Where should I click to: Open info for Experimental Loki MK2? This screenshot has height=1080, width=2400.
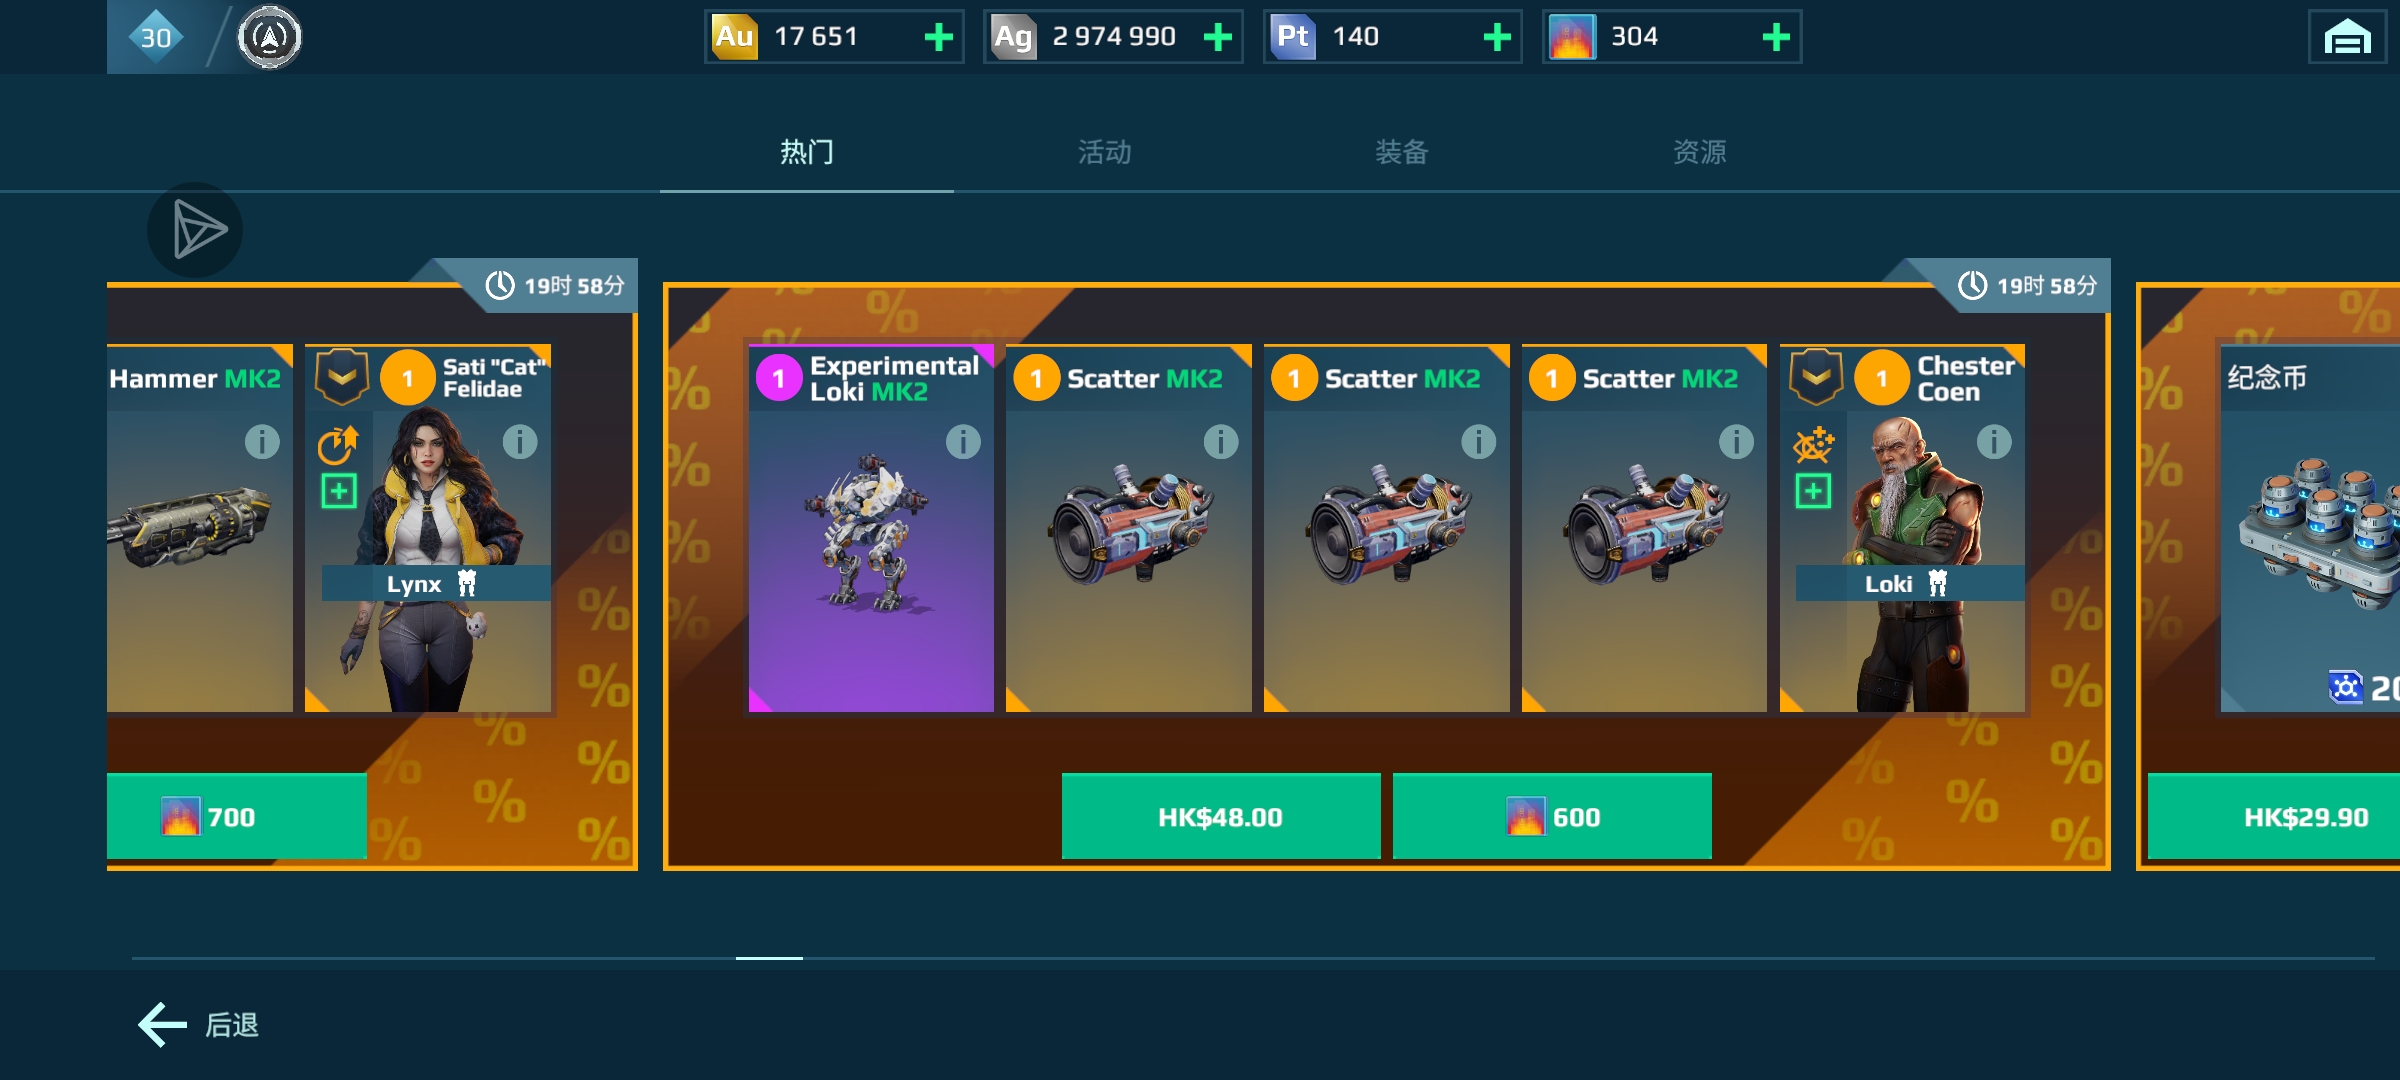coord(963,442)
